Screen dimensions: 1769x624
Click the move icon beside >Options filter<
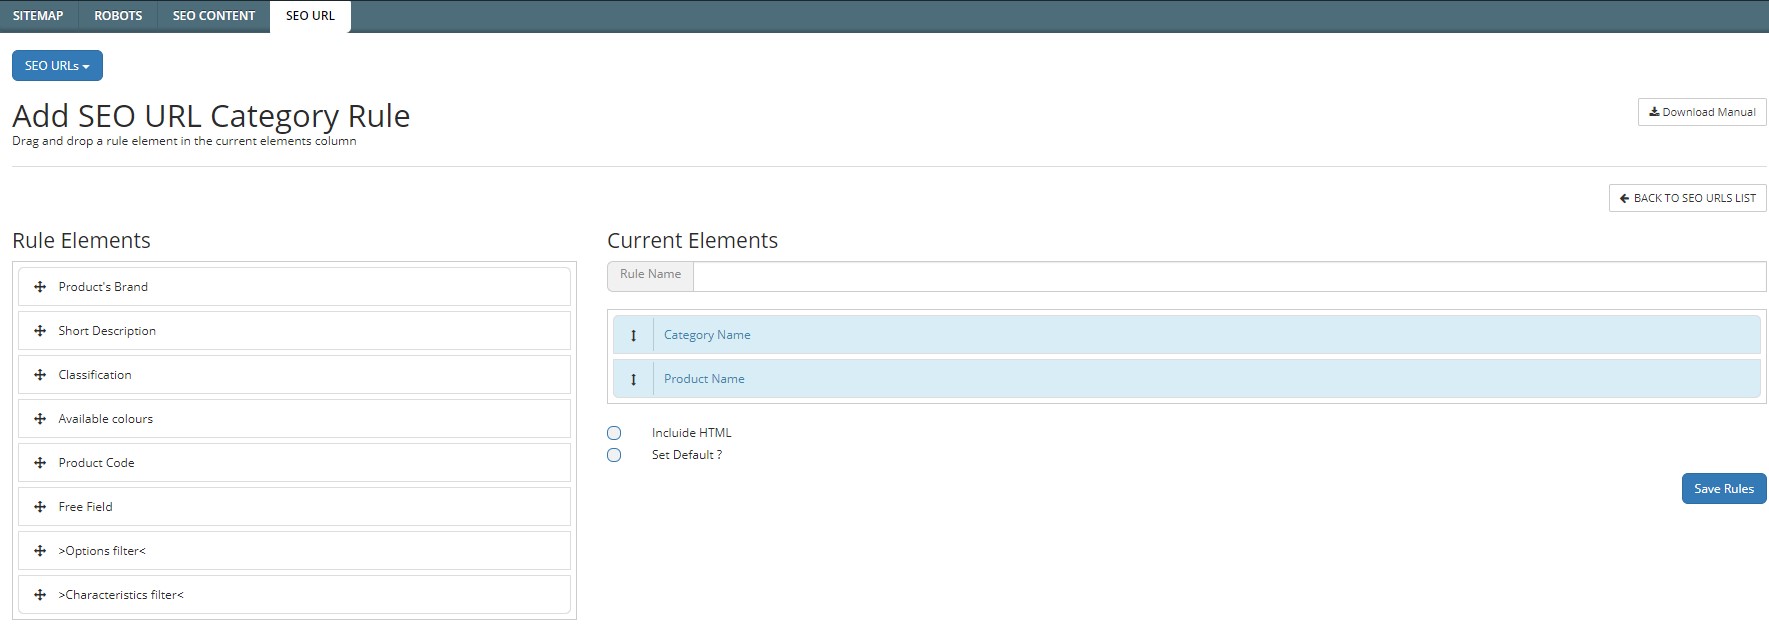40,551
